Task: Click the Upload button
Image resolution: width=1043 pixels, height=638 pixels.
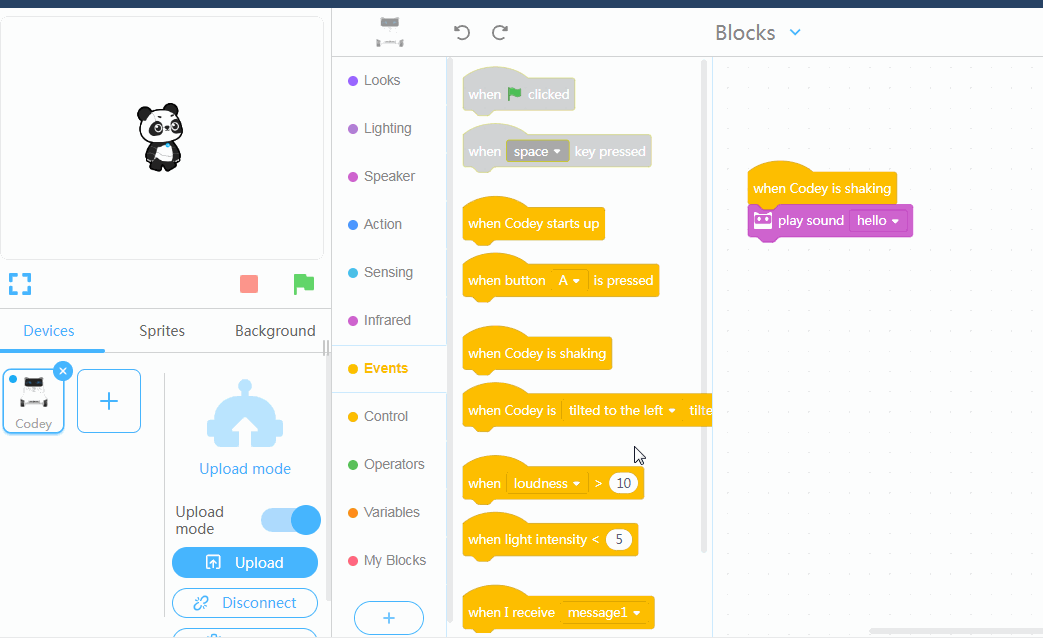Action: [245, 563]
